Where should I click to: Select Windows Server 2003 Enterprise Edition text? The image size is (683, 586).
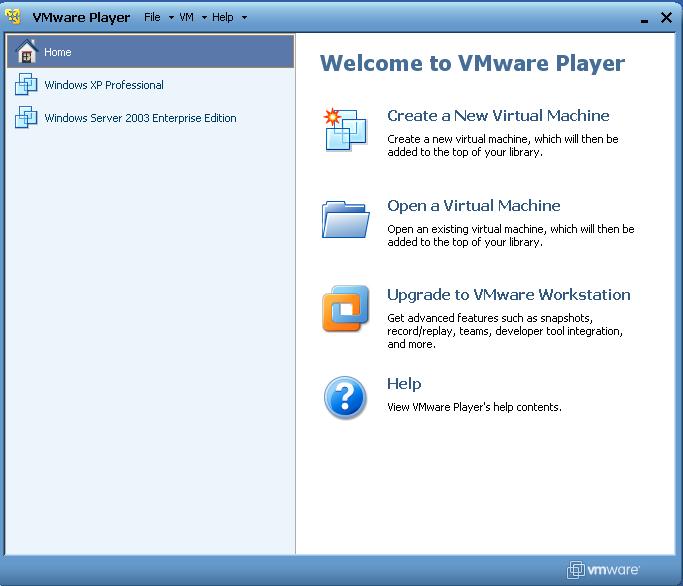[x=140, y=118]
